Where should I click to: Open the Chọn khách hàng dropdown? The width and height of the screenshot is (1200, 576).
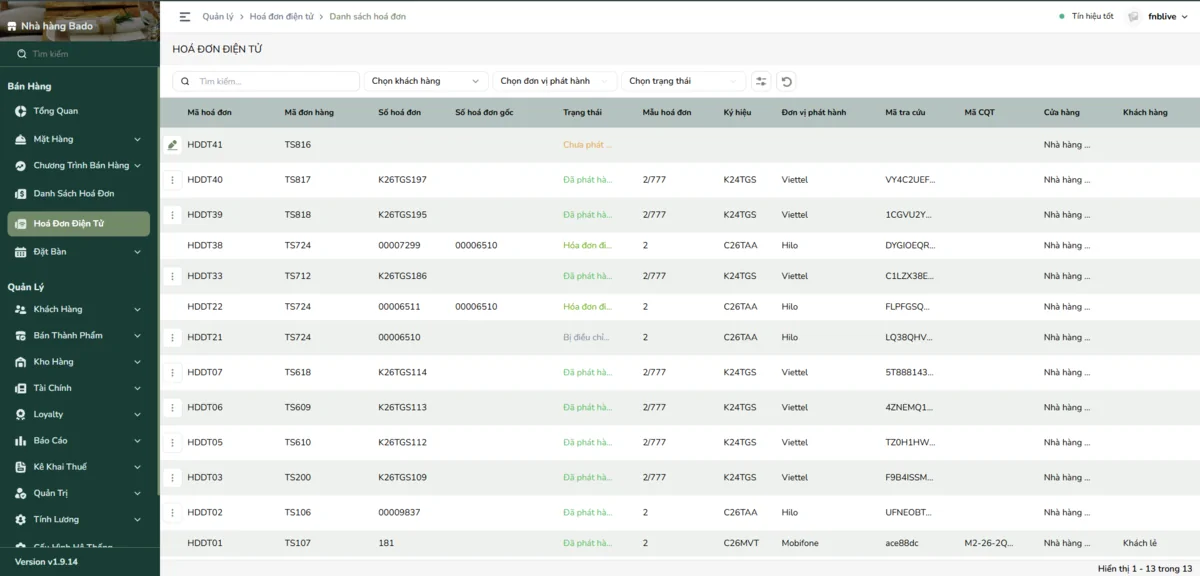(x=426, y=81)
